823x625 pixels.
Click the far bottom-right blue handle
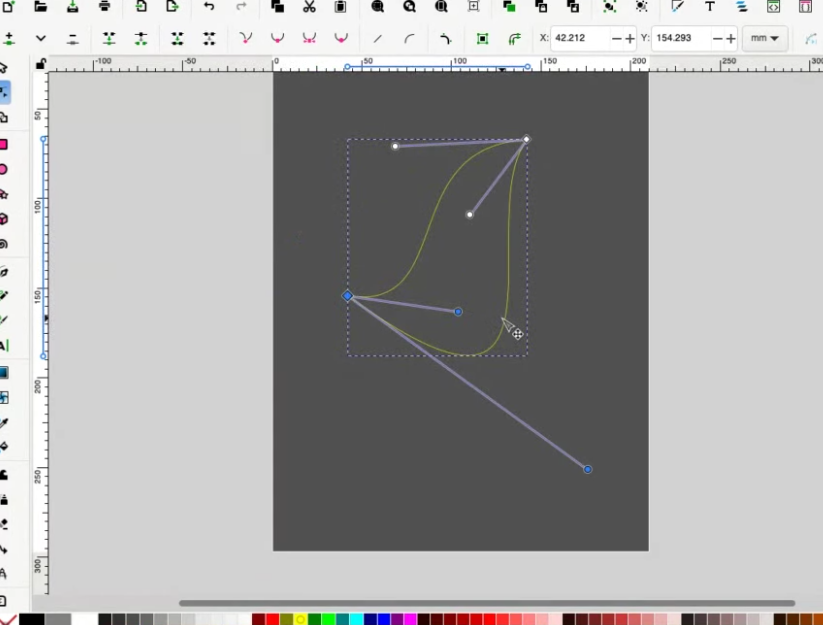click(587, 469)
